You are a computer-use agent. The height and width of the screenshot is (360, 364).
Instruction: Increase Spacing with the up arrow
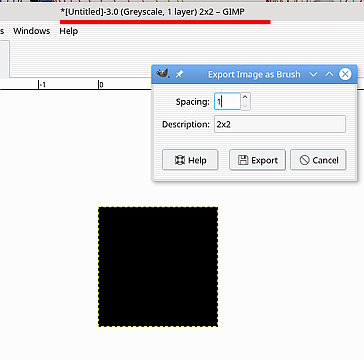[x=245, y=97]
